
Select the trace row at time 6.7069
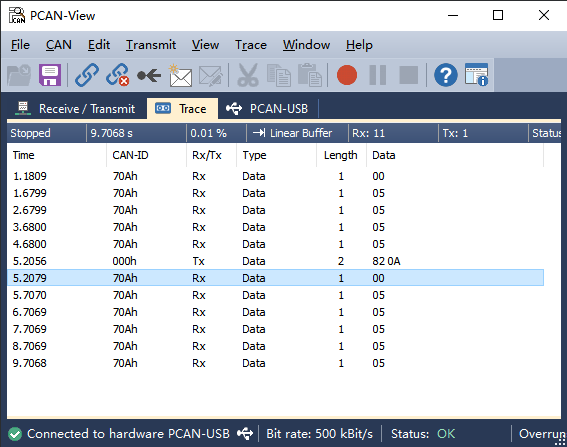[x=275, y=312]
